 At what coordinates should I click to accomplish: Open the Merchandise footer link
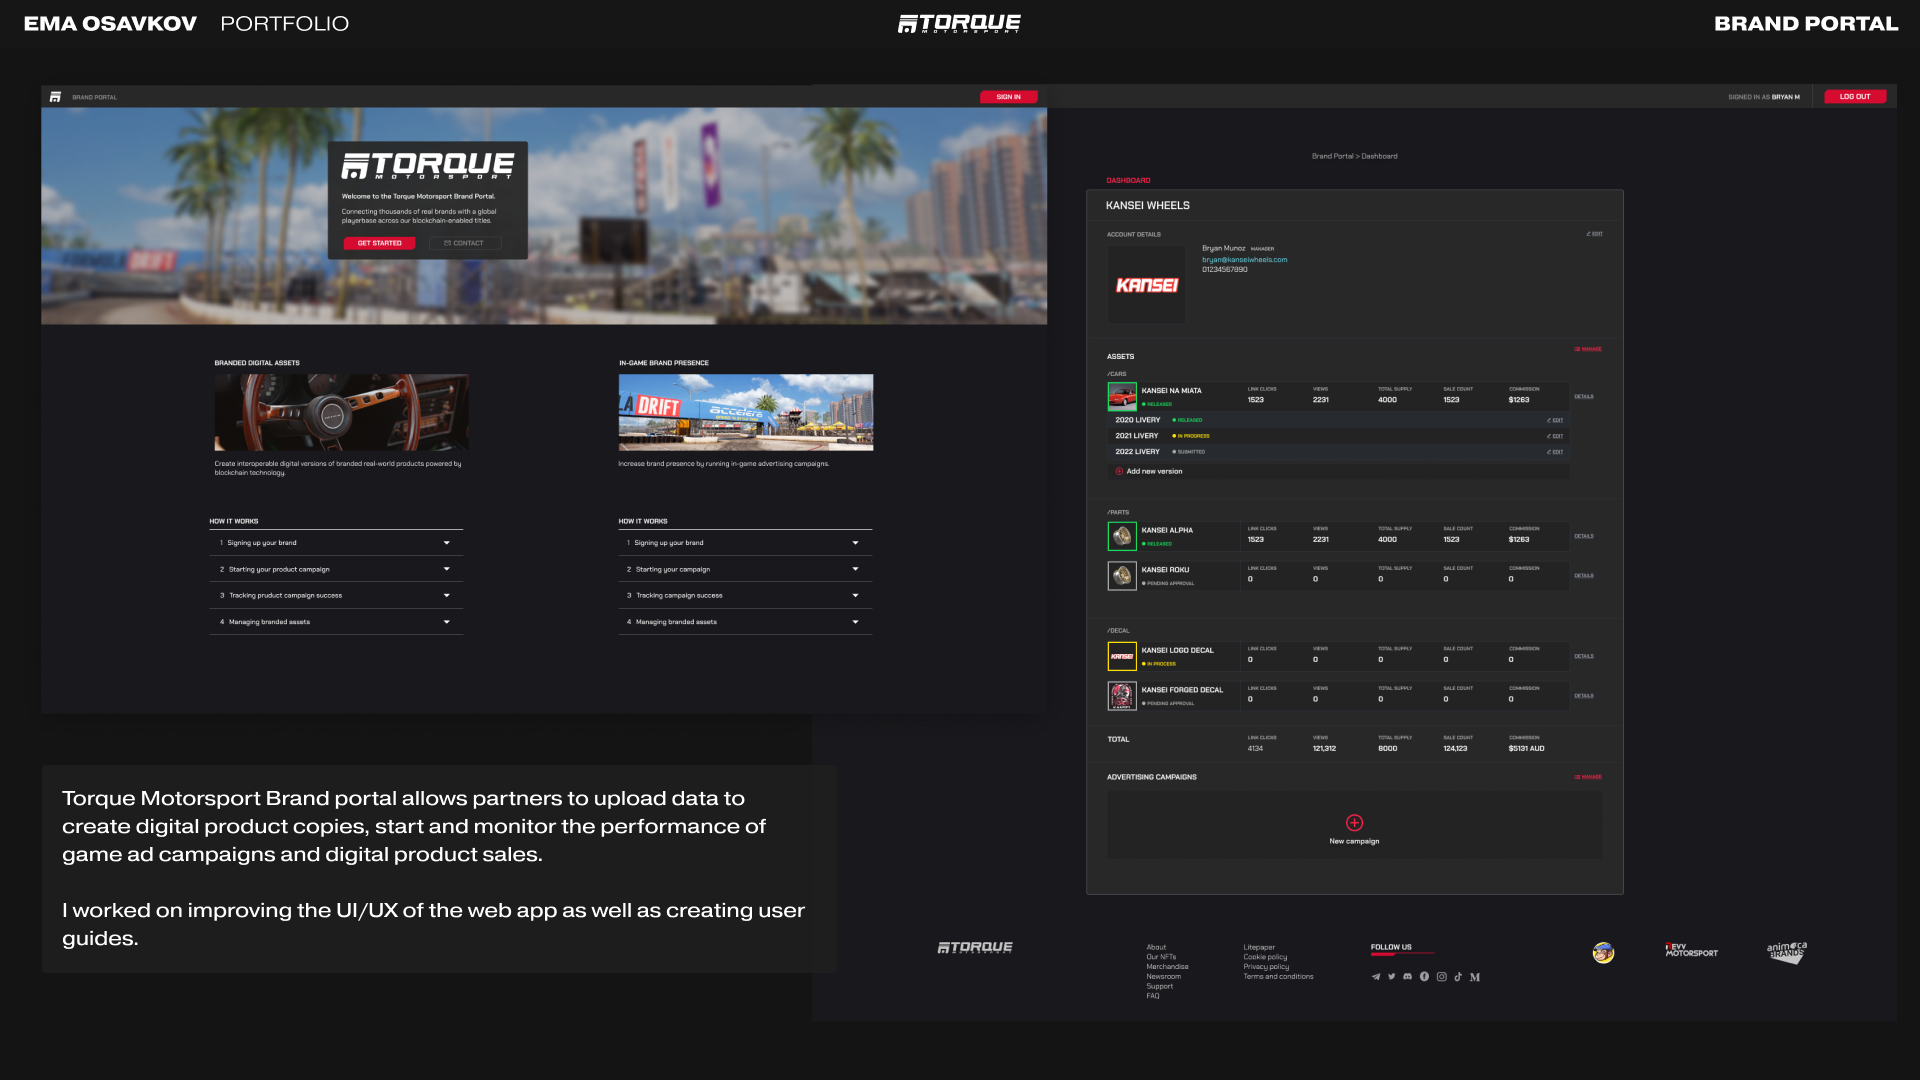coord(1167,967)
